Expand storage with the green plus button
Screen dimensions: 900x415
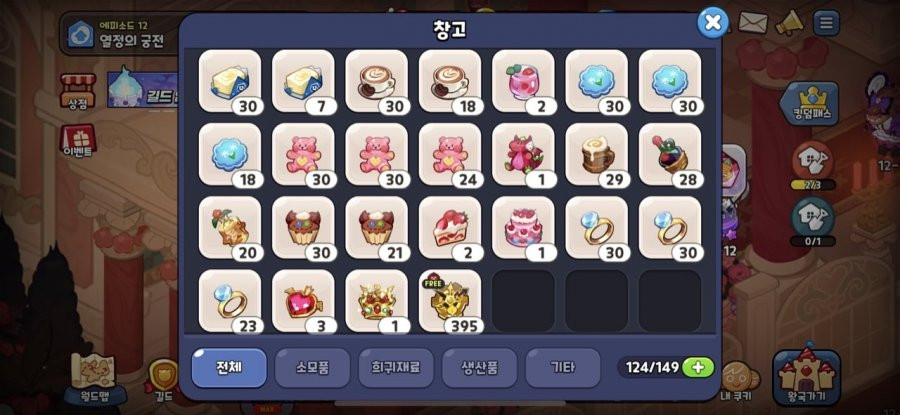pos(698,367)
